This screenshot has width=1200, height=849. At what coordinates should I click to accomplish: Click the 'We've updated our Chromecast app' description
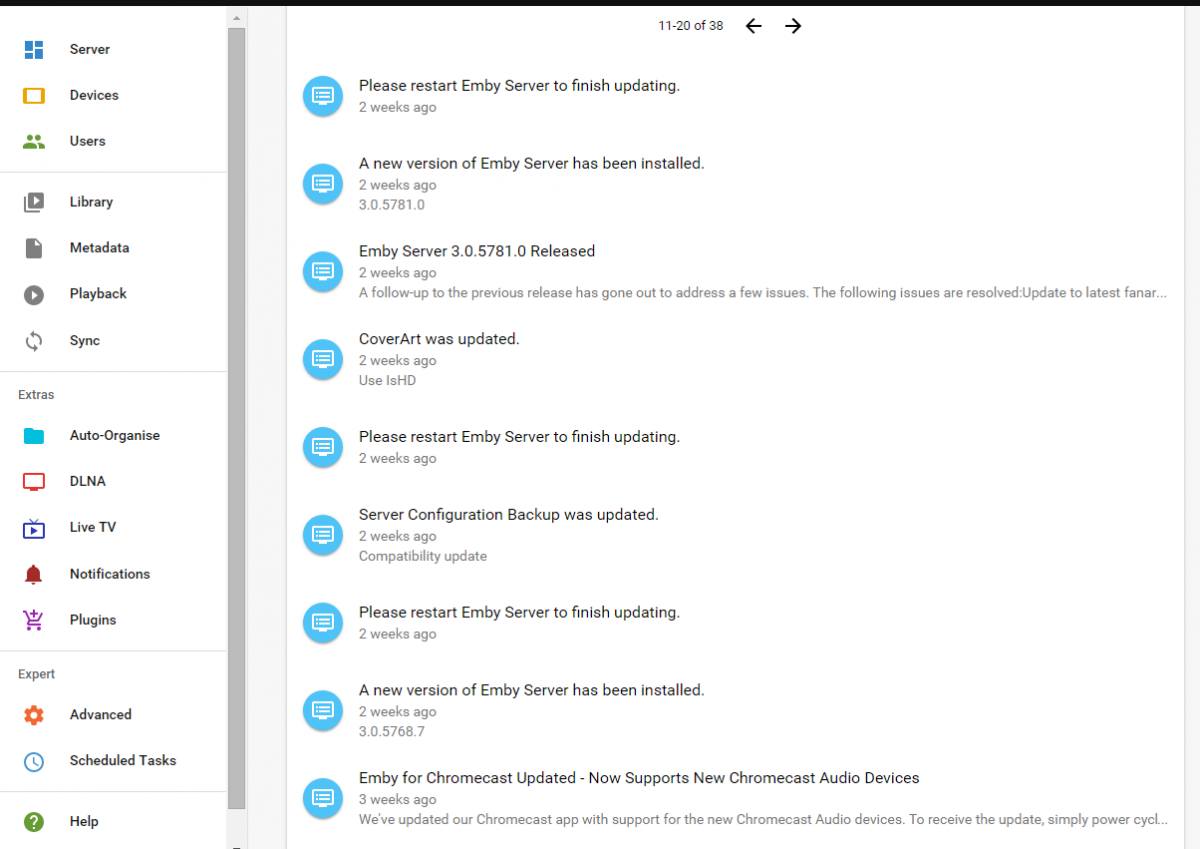[x=763, y=820]
